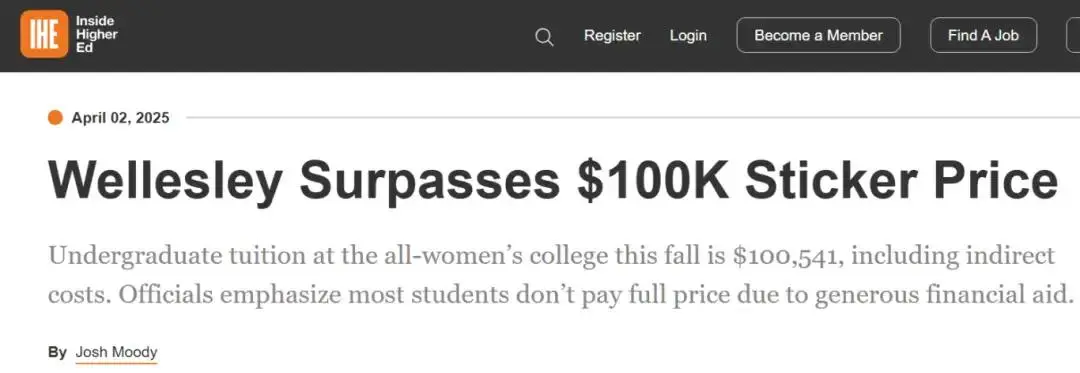
Task: Click Sticker Price in the headline
Action: 901,181
